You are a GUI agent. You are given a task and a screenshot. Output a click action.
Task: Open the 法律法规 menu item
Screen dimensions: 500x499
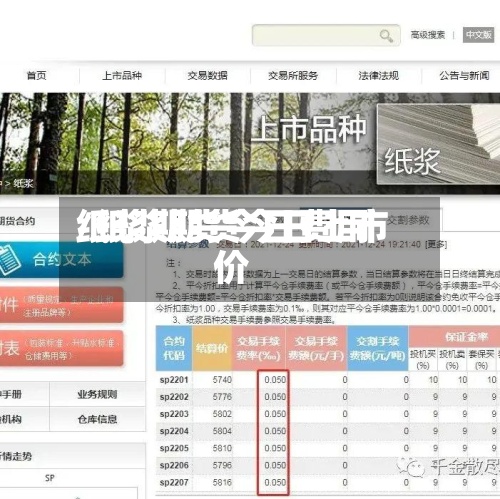(379, 75)
